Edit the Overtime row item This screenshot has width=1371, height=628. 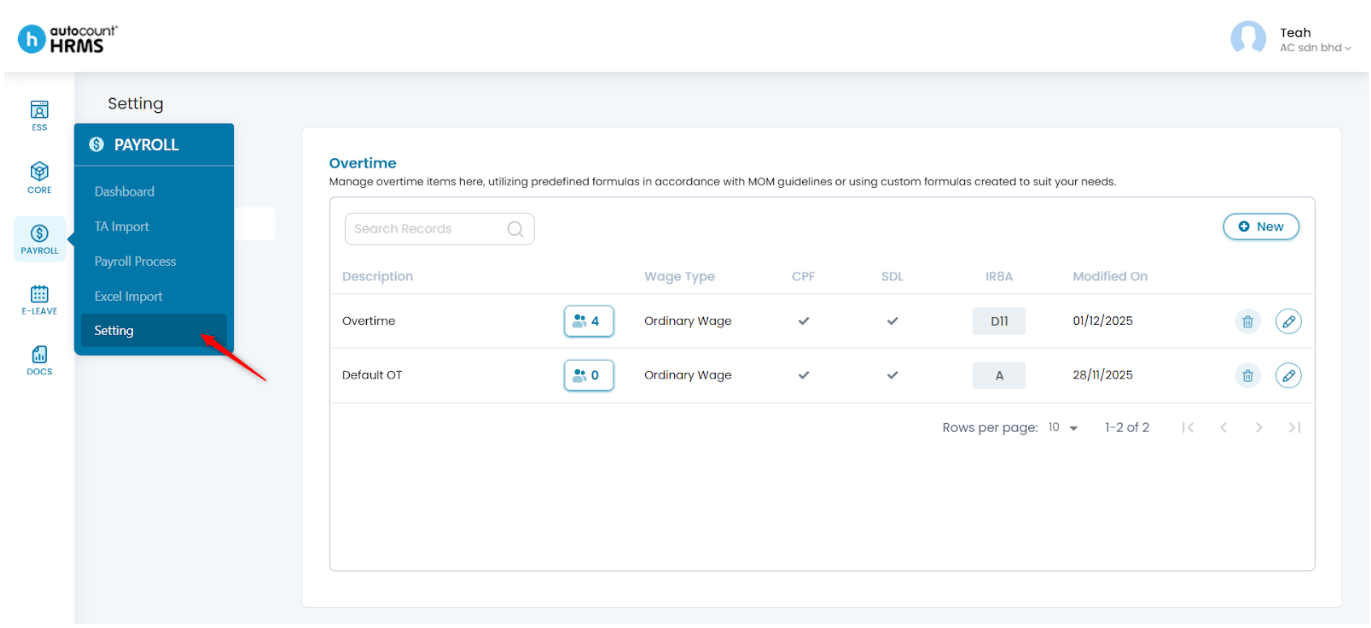click(x=1289, y=321)
